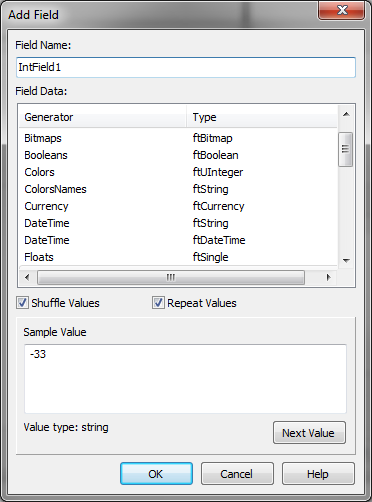Viewport: 372px width, 502px height.
Task: Click the list's scroll down arrow
Action: tap(346, 260)
